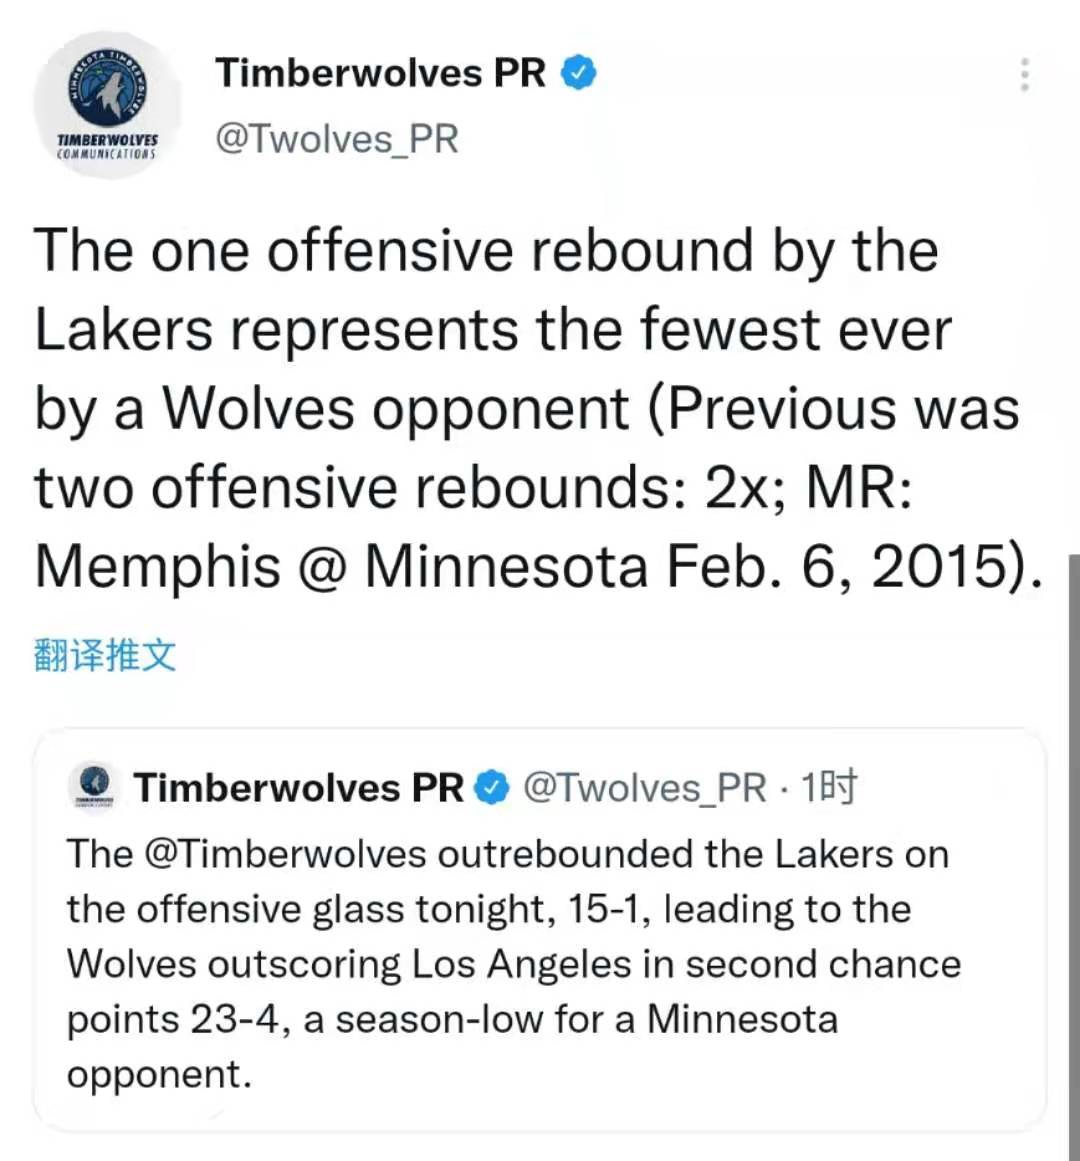Click main tweet text about offensive rebound

pyautogui.click(x=537, y=408)
